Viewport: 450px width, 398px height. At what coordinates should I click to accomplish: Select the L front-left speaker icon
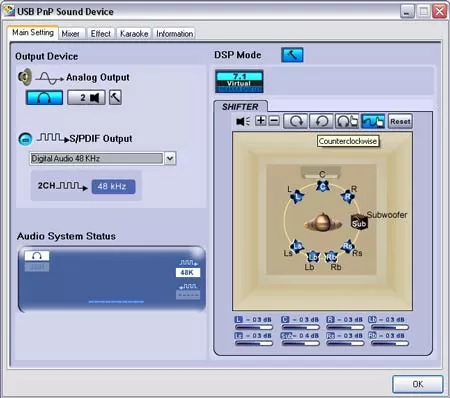[297, 197]
